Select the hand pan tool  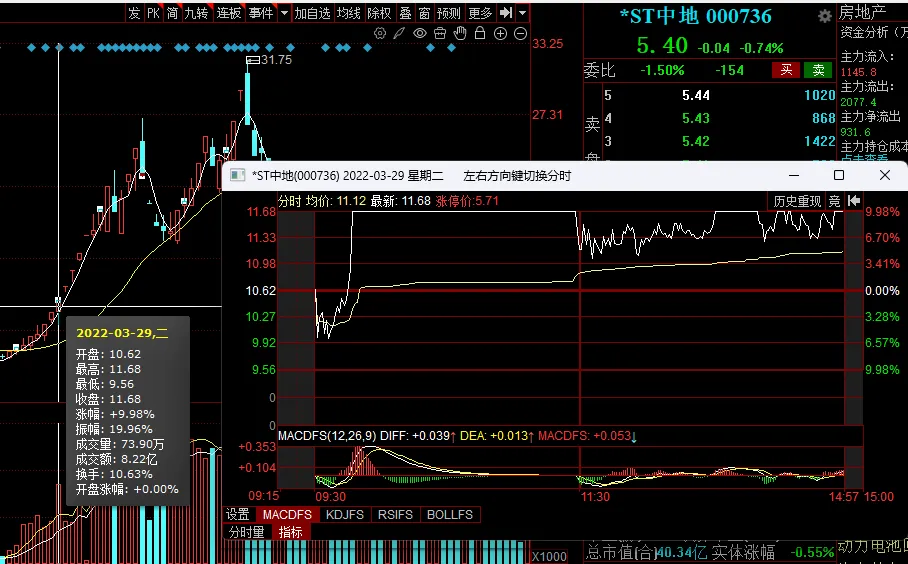point(460,34)
